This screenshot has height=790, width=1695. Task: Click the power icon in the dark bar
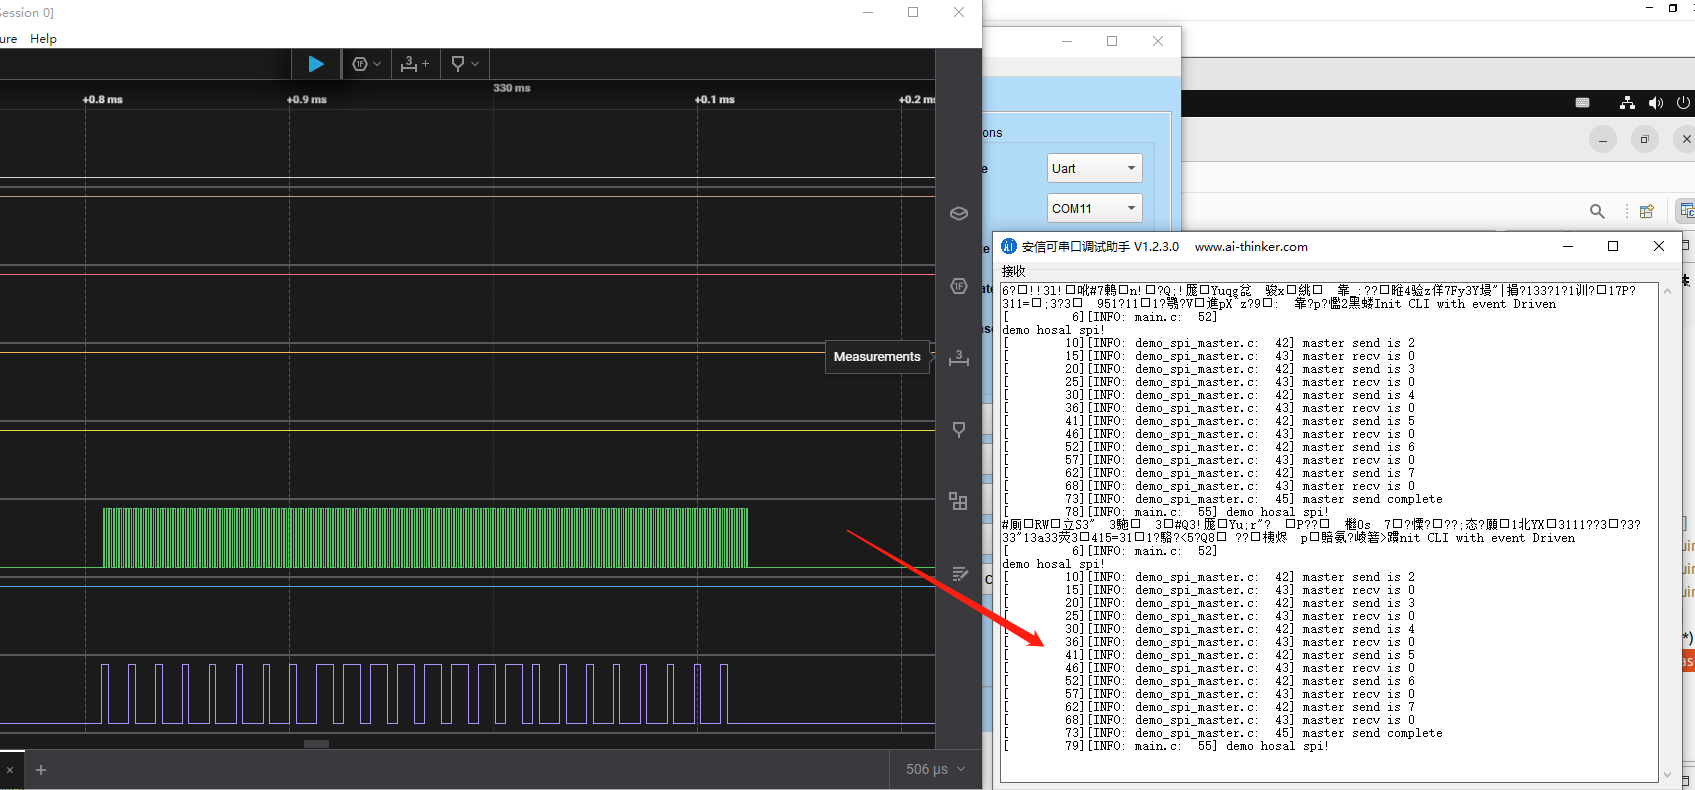pos(1683,103)
